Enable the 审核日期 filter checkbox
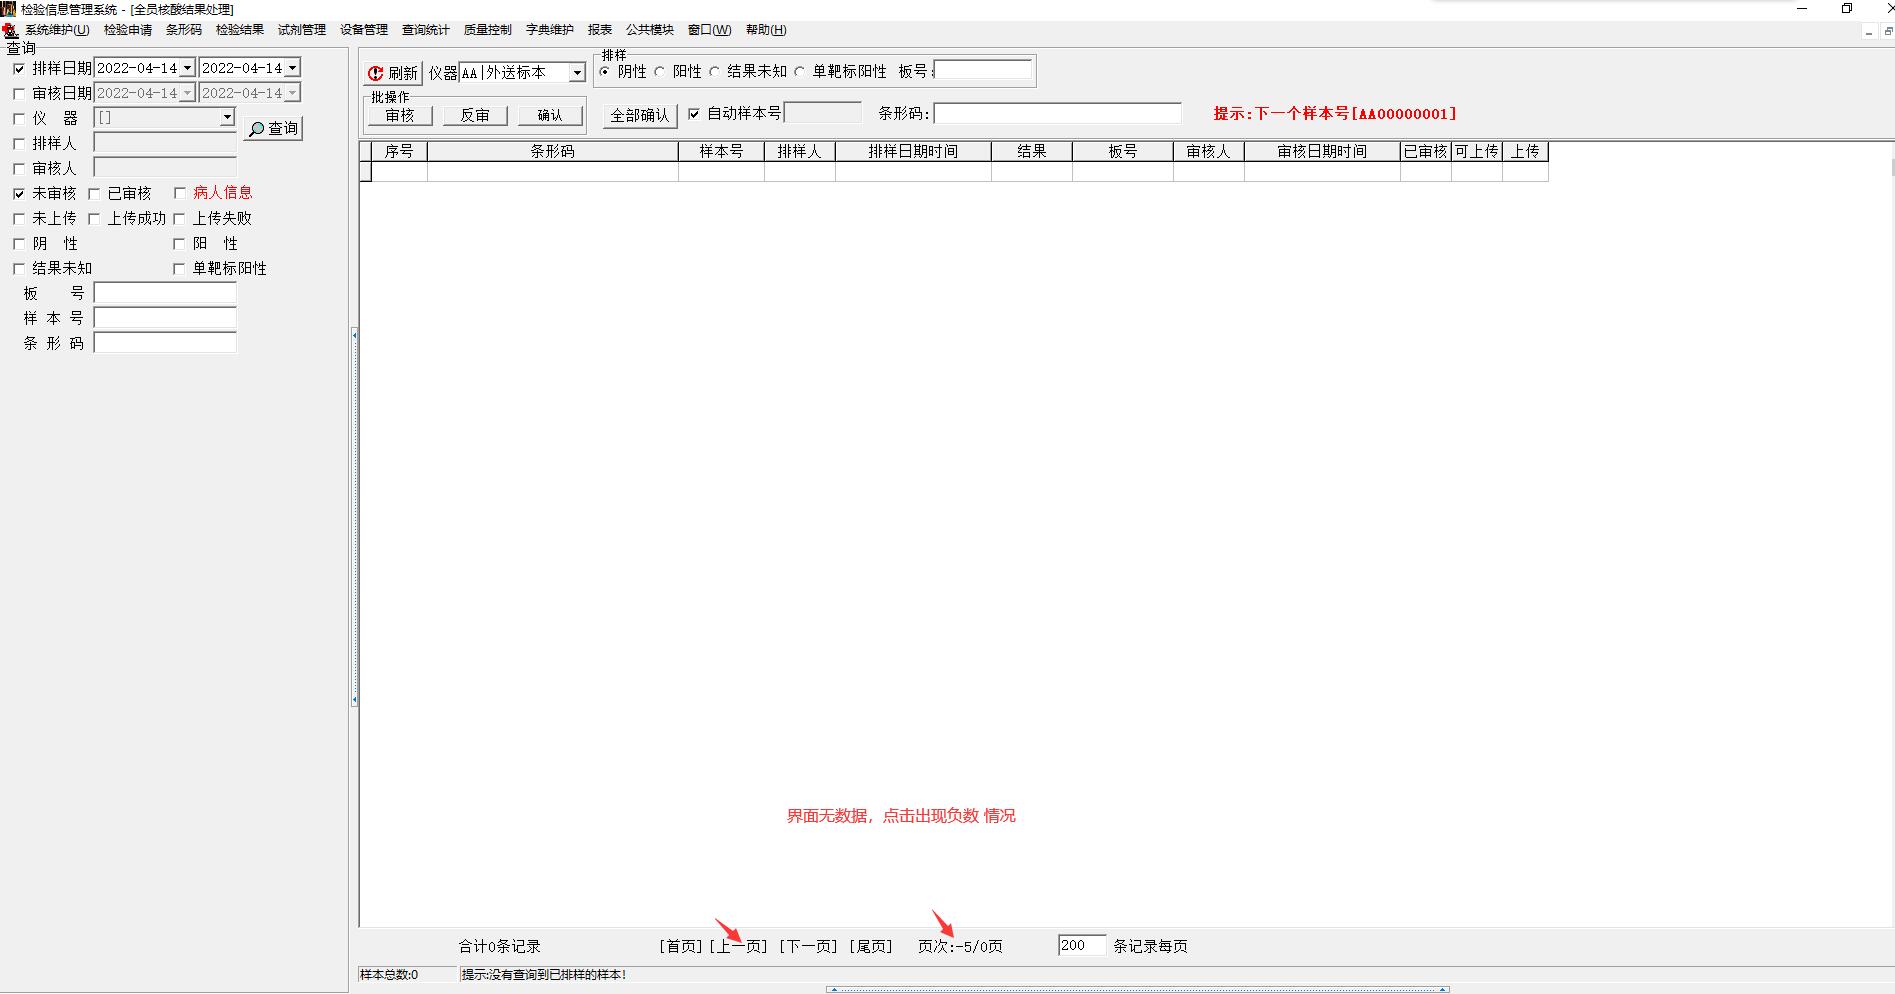This screenshot has width=1895, height=994. pyautogui.click(x=19, y=94)
